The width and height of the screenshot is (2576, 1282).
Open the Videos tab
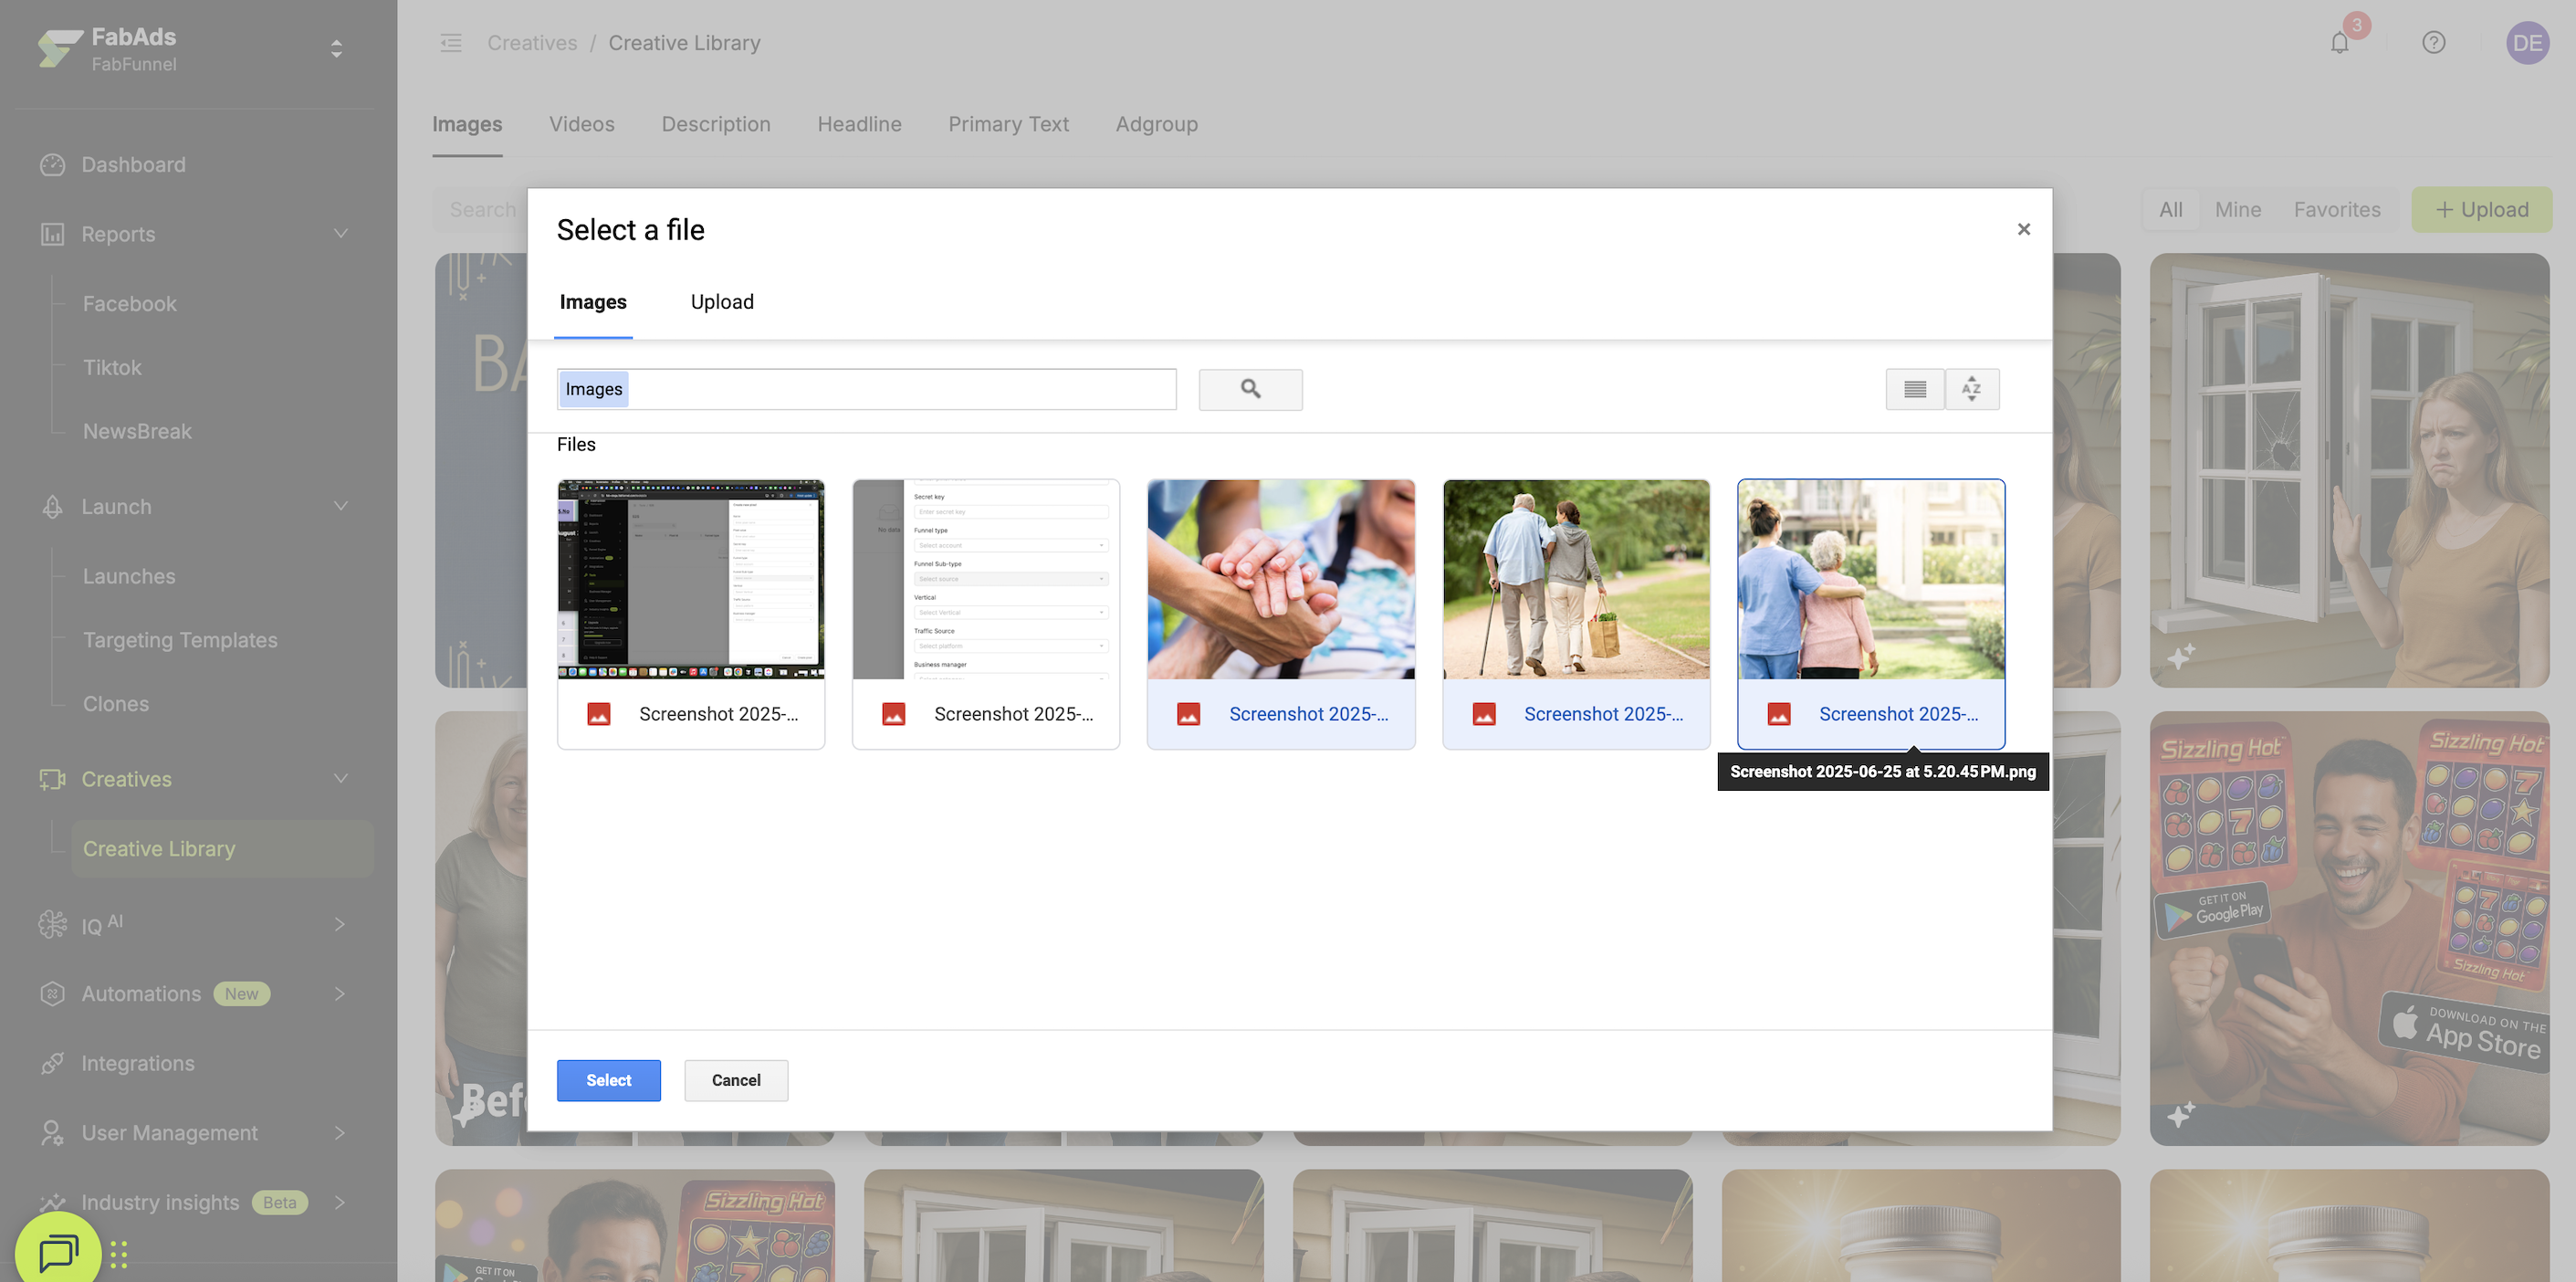[581, 124]
